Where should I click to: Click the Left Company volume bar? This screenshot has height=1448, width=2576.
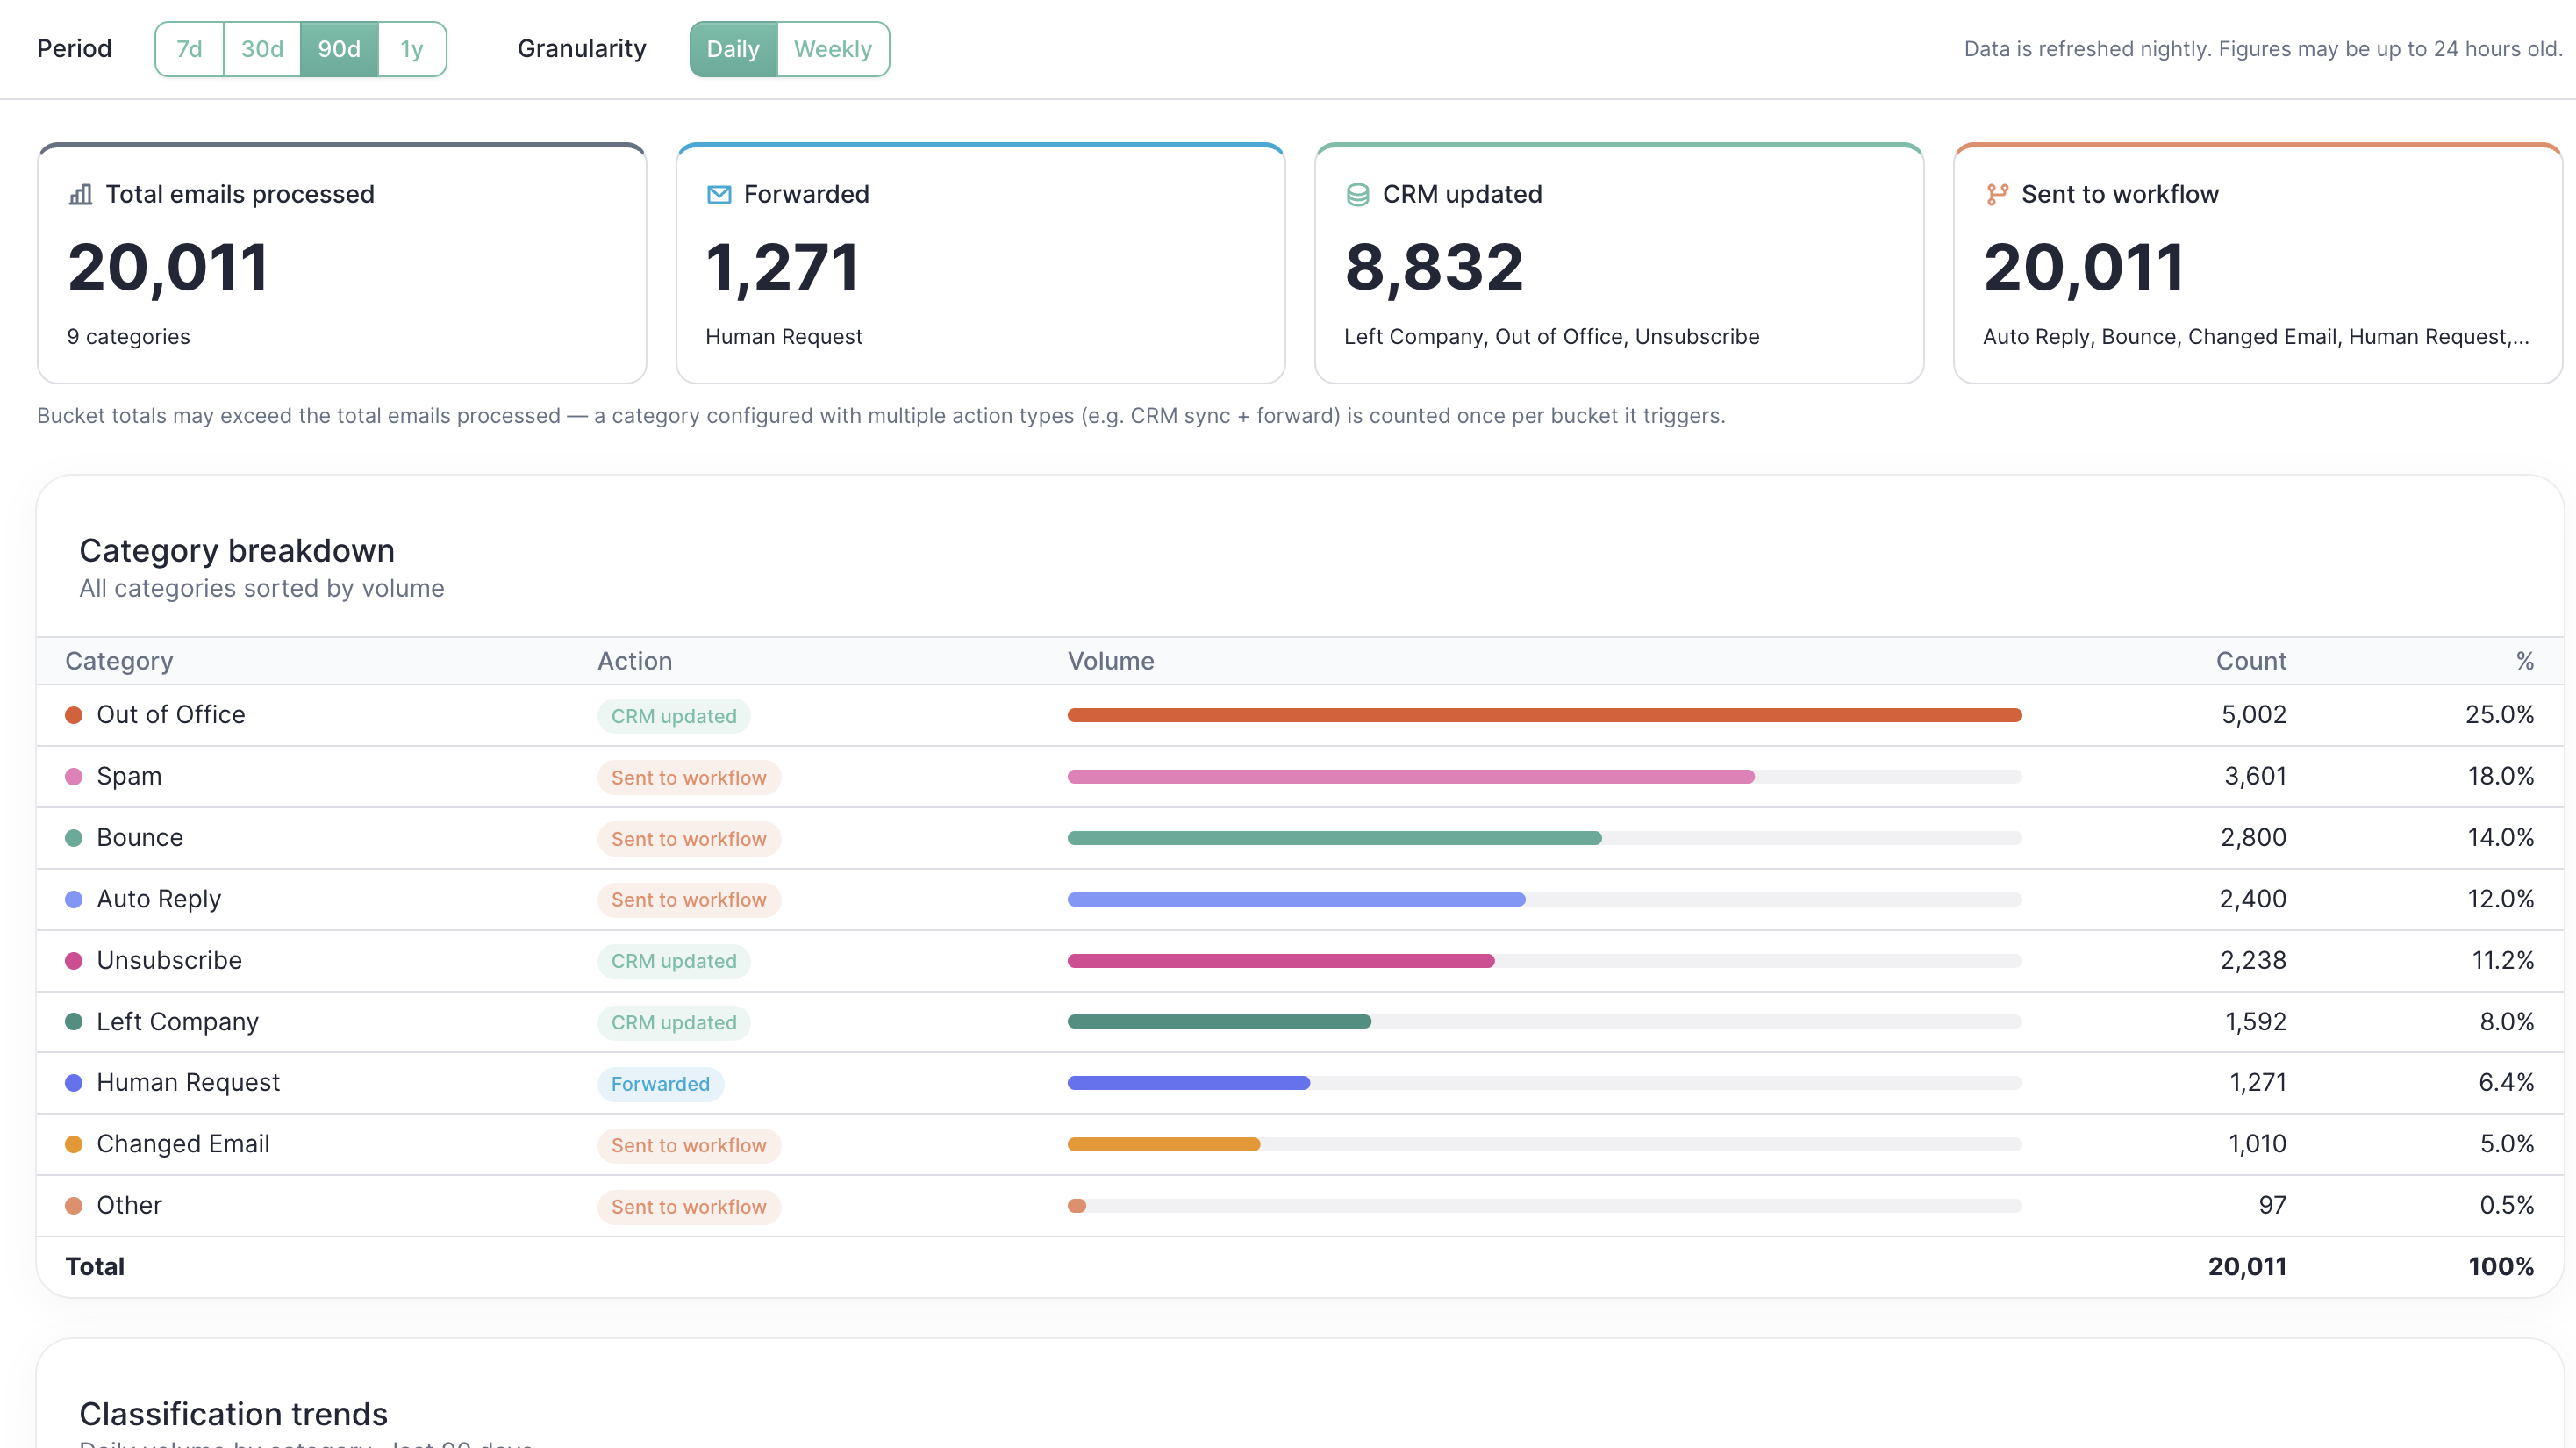click(x=1544, y=1022)
